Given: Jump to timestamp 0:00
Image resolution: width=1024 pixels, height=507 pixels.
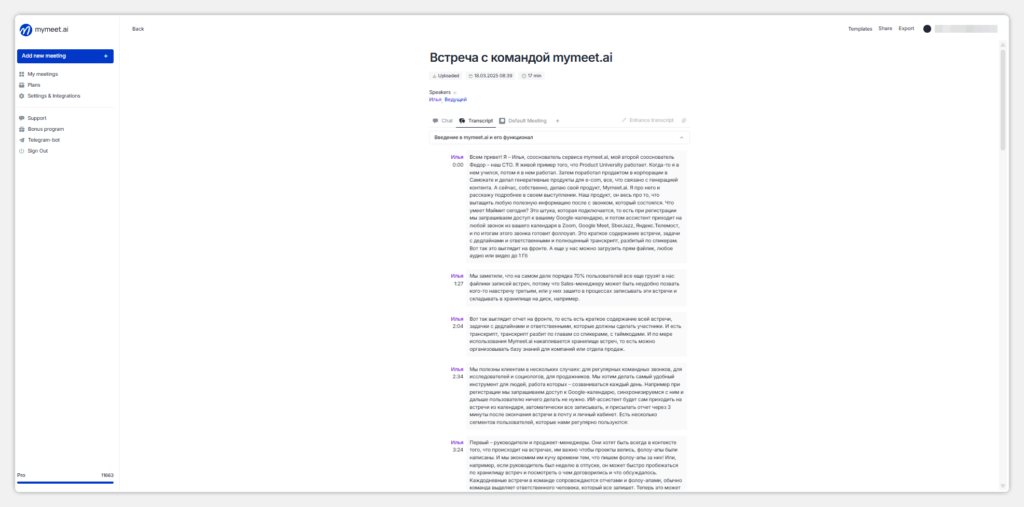Looking at the screenshot, I should (458, 165).
